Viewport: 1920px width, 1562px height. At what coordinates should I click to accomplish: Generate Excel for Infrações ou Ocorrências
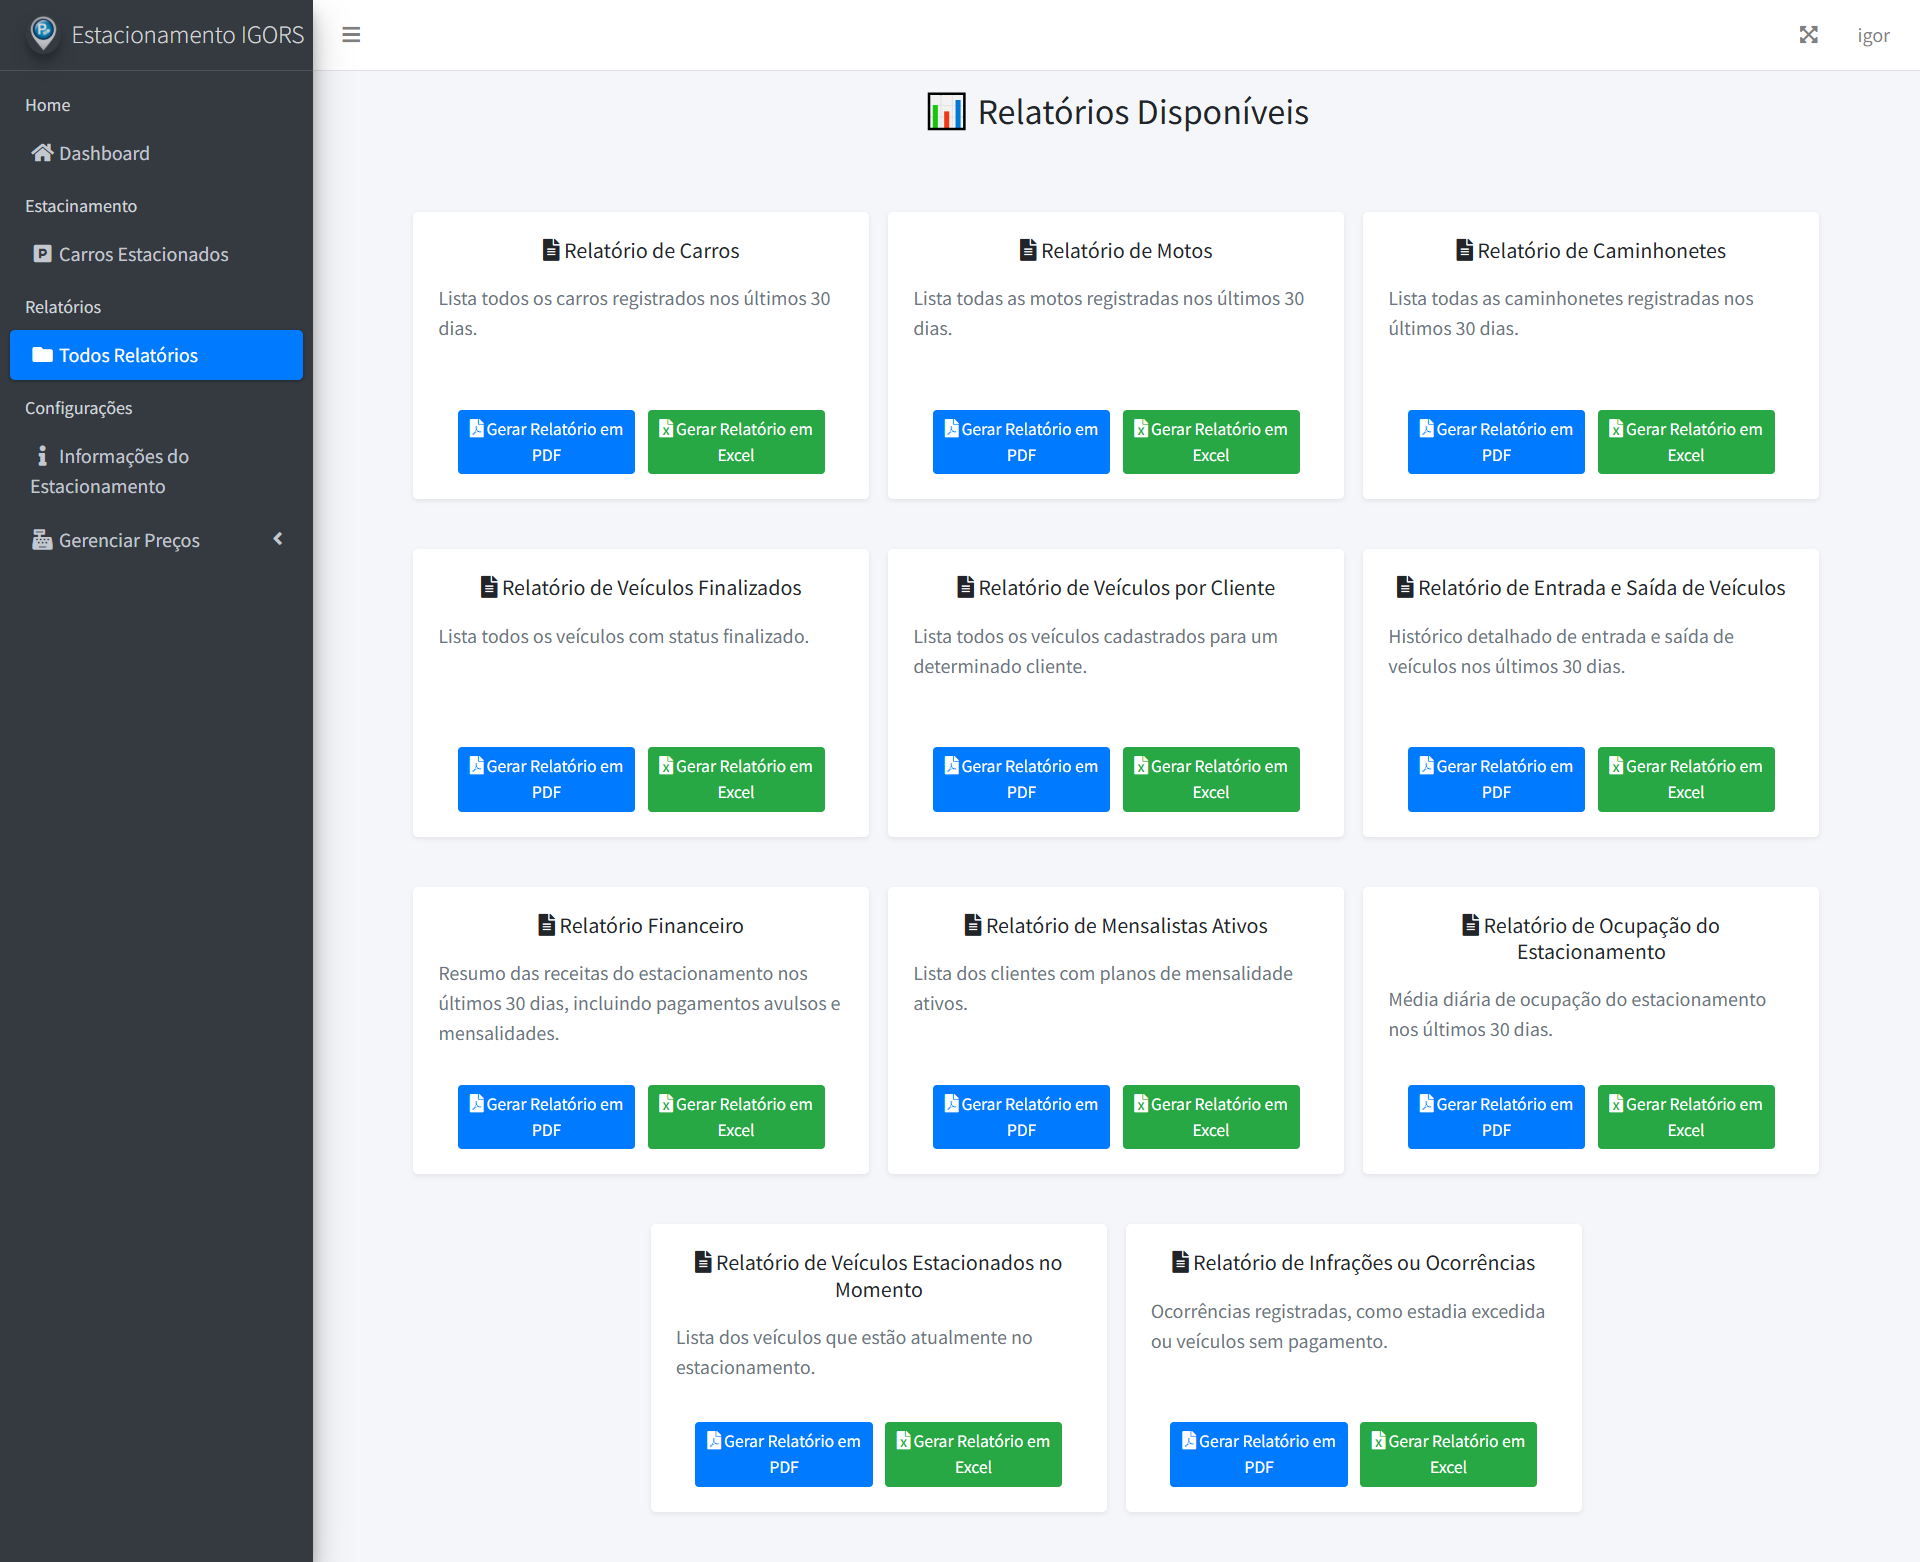1447,1454
